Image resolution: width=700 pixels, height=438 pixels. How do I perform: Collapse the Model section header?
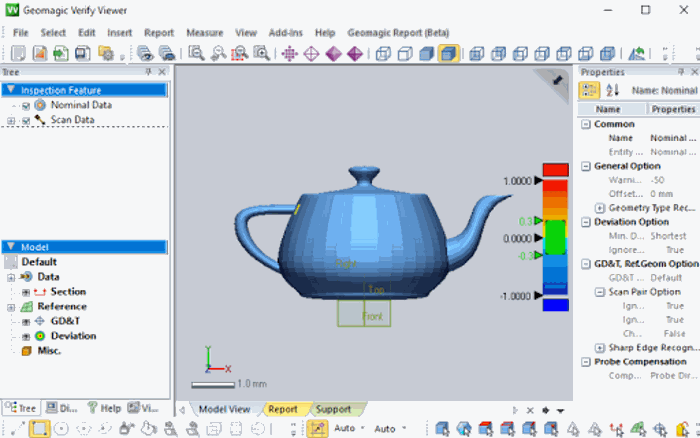pos(11,246)
